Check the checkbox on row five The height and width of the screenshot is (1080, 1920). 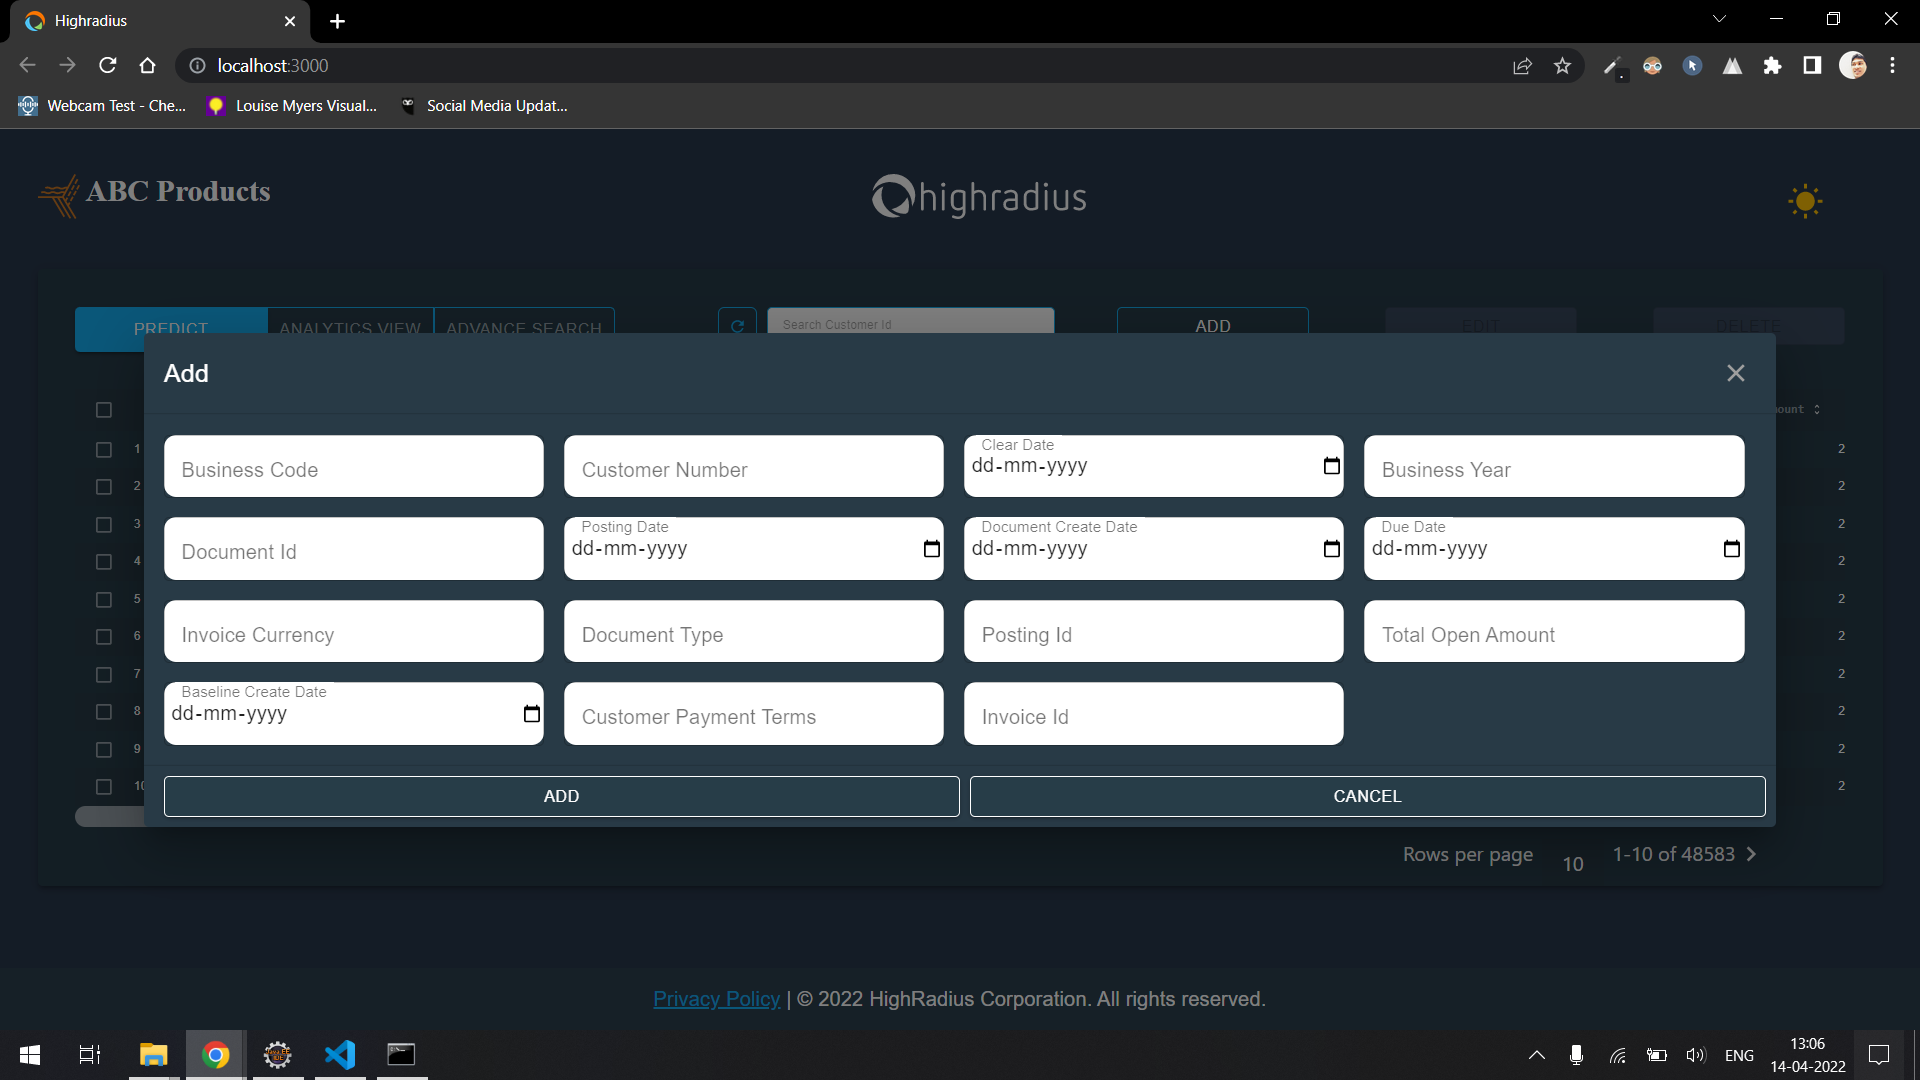tap(104, 599)
